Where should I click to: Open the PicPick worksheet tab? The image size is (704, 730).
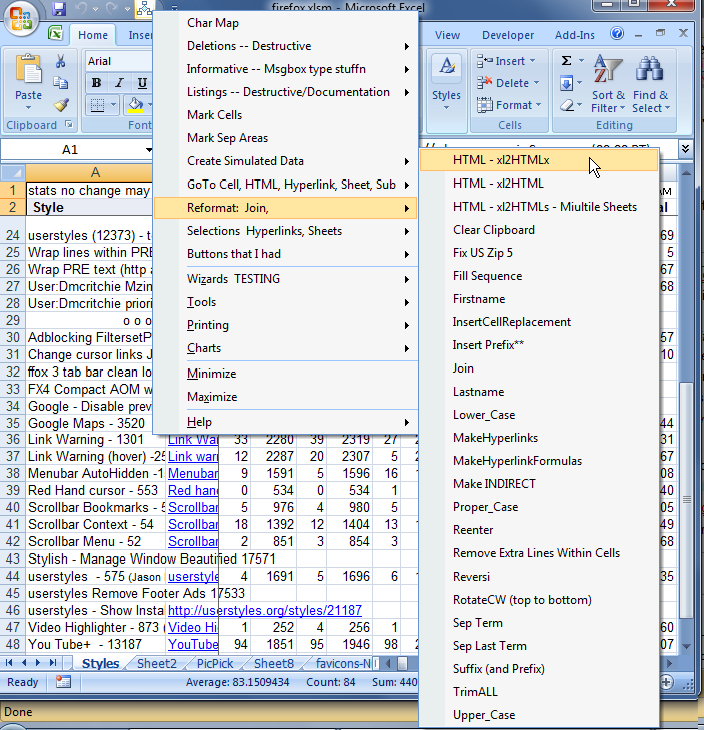point(215,663)
